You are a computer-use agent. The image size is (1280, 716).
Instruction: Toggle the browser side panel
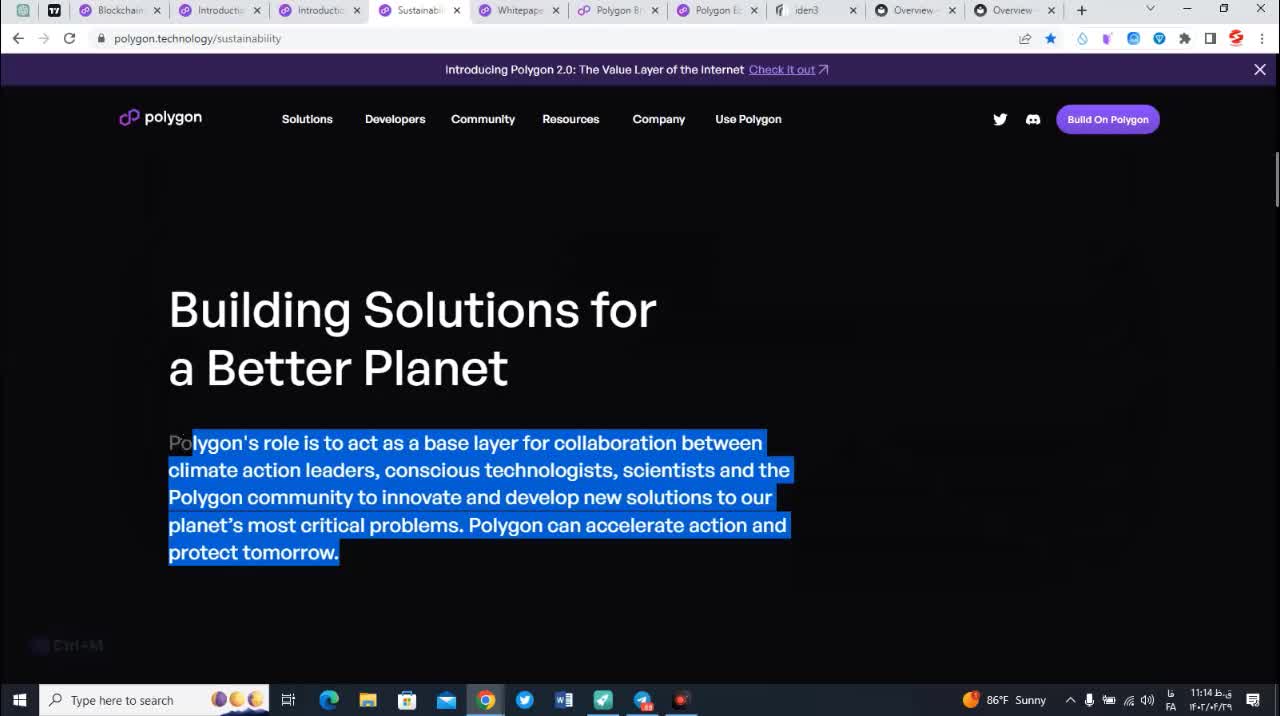tap(1210, 38)
